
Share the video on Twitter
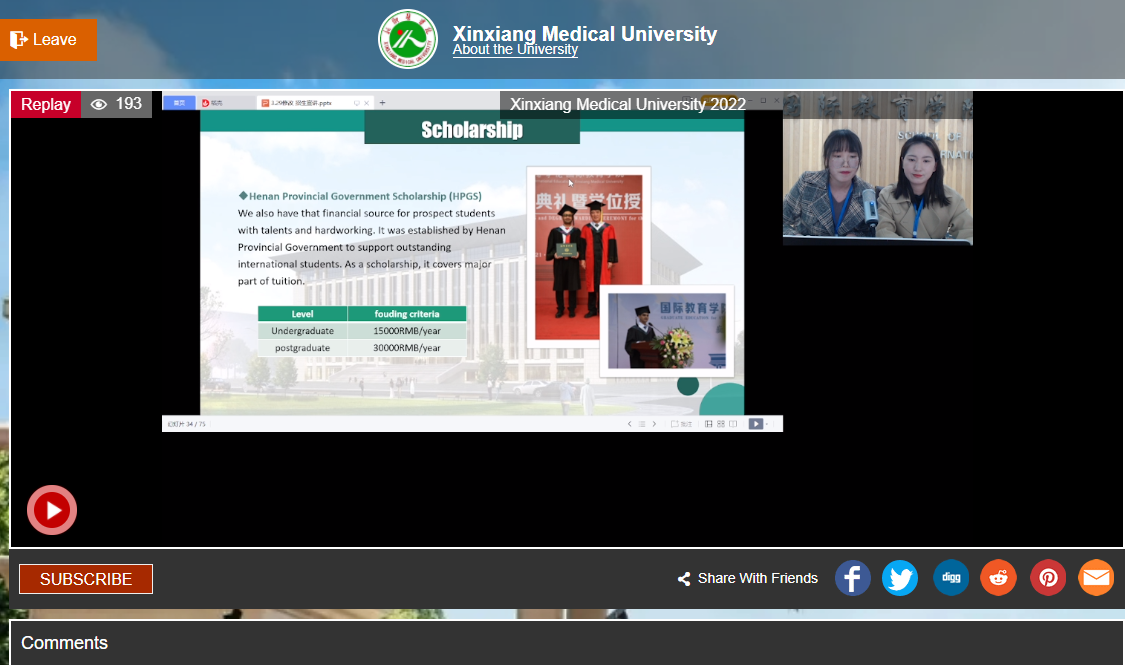click(x=900, y=578)
